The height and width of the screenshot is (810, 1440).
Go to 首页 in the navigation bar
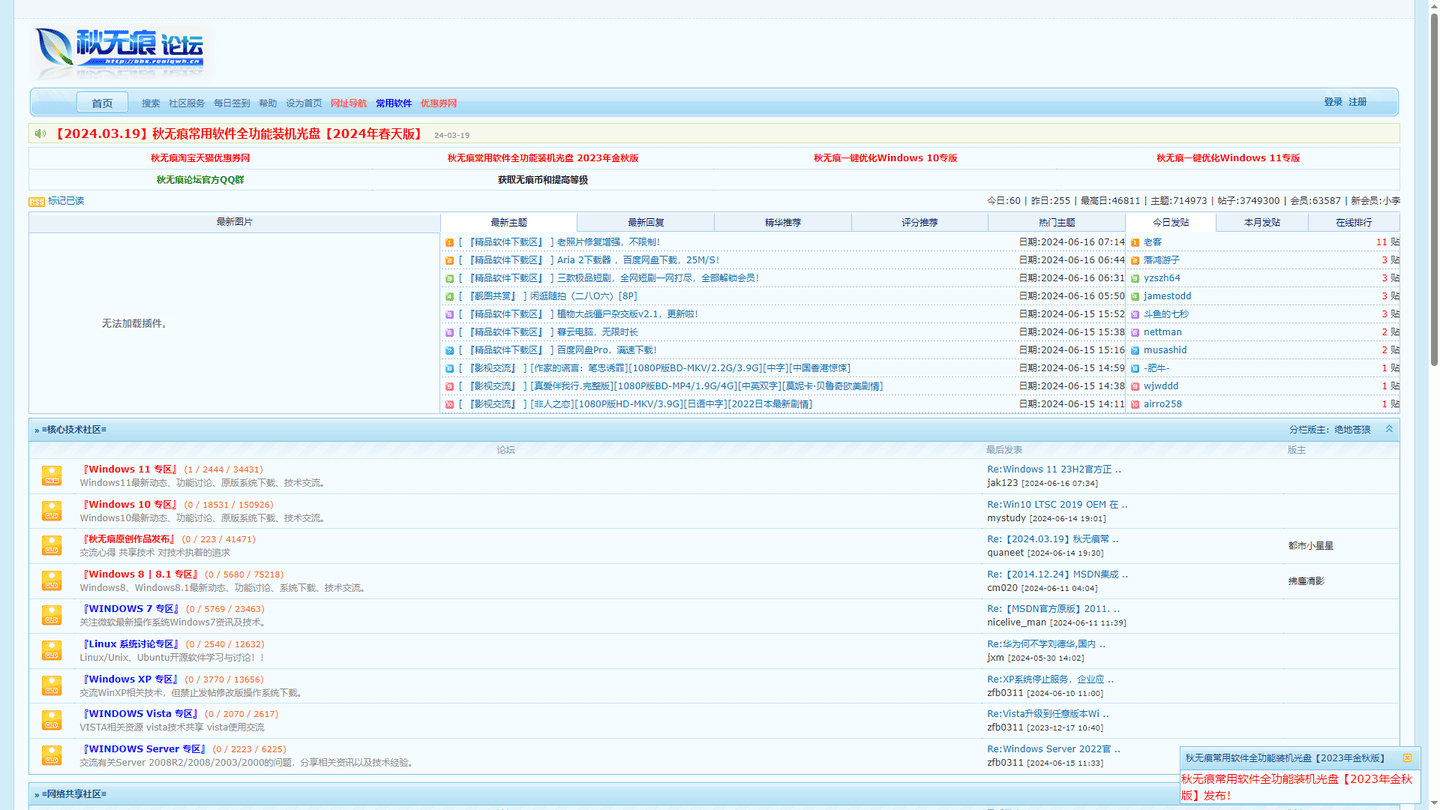[102, 103]
